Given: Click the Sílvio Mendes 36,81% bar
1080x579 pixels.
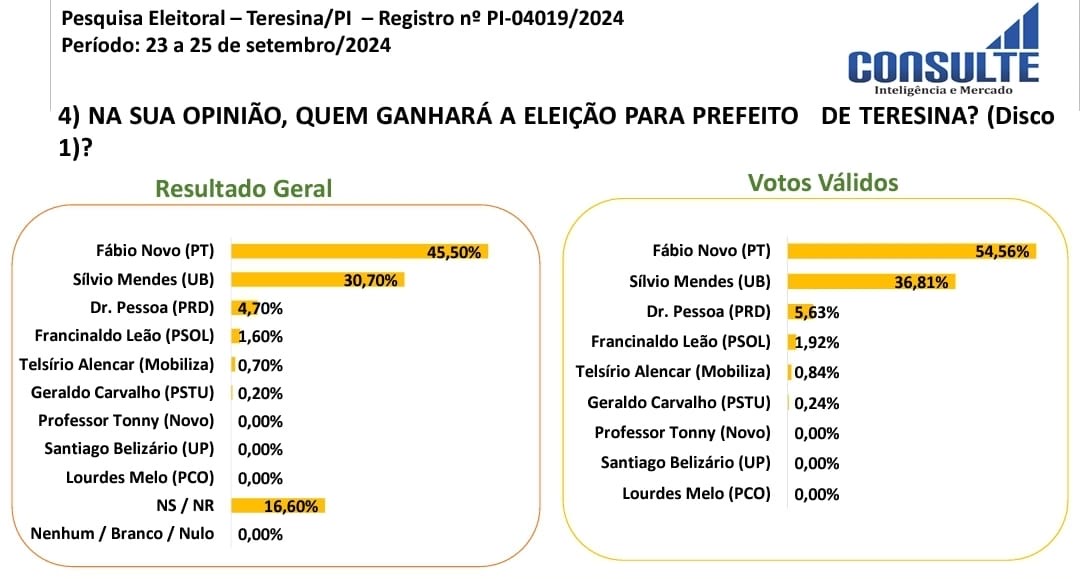Looking at the screenshot, I should [x=871, y=282].
